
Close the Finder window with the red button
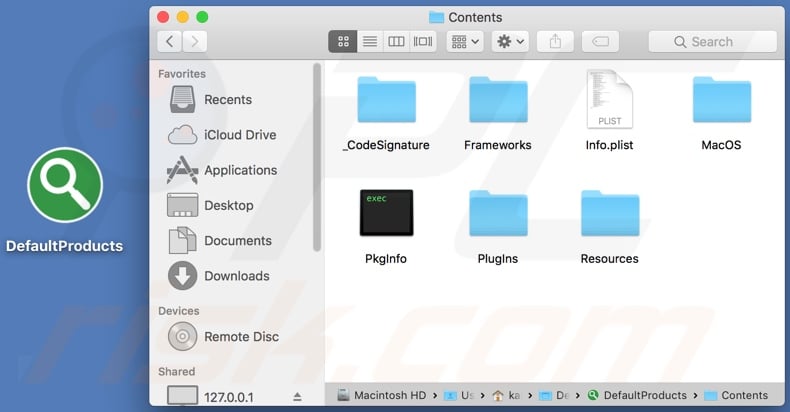(x=163, y=17)
